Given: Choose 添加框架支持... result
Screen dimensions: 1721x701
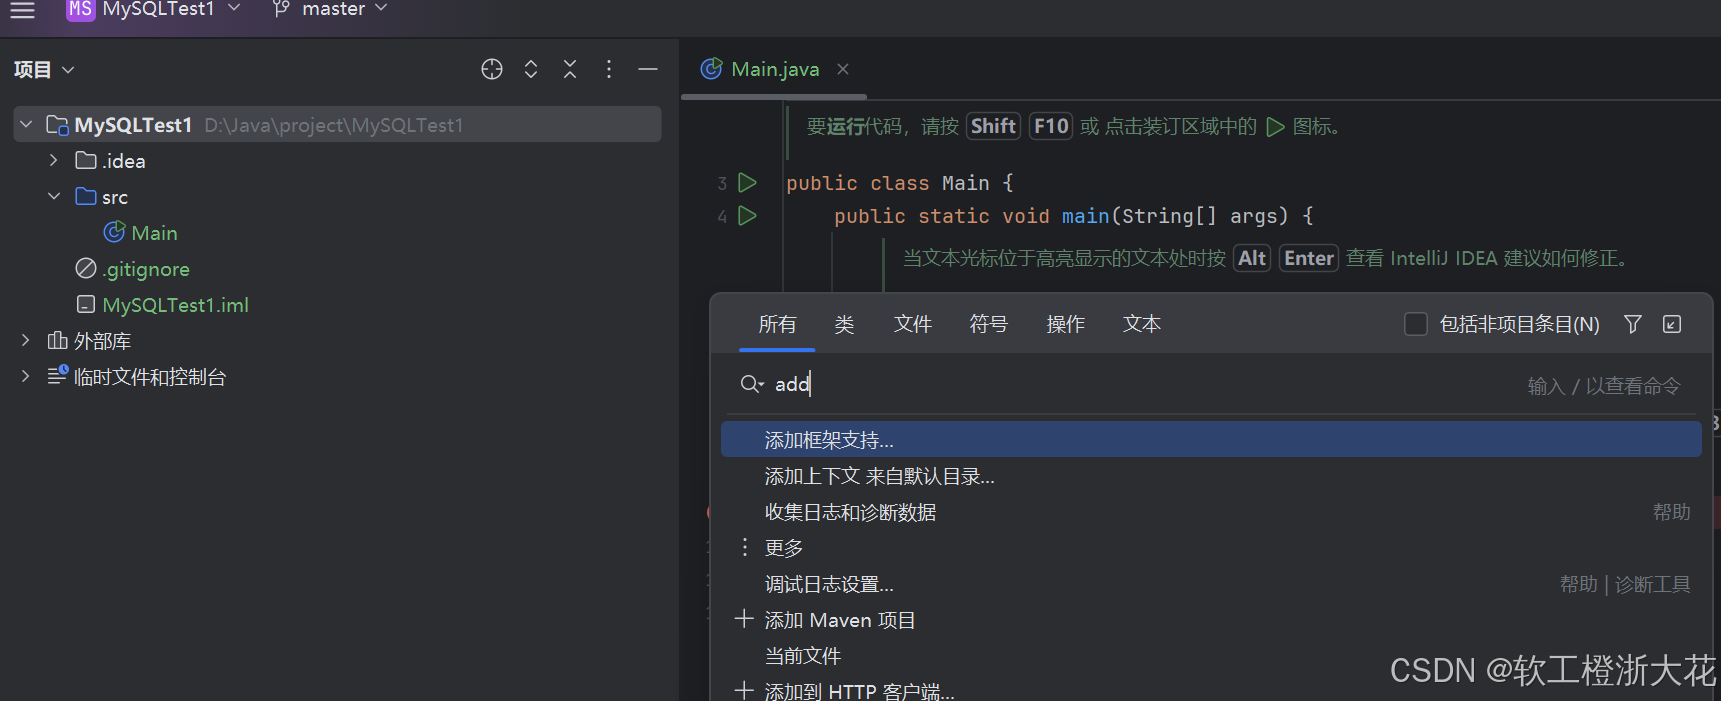Looking at the screenshot, I should 1211,440.
